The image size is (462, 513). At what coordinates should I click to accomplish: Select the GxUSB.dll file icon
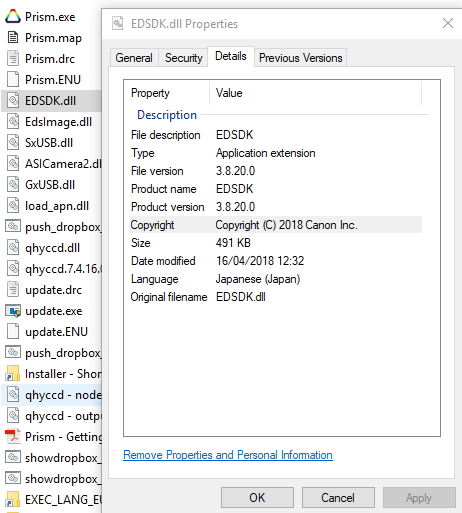tap(13, 185)
